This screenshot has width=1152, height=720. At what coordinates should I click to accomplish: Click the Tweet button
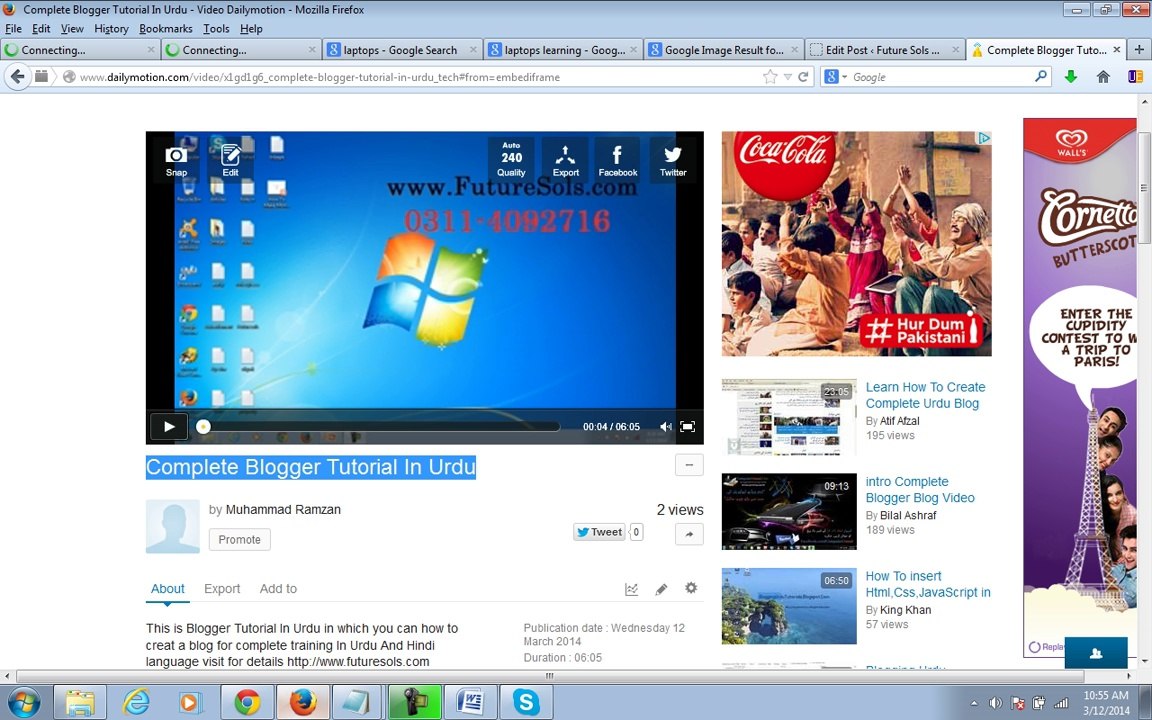click(600, 532)
